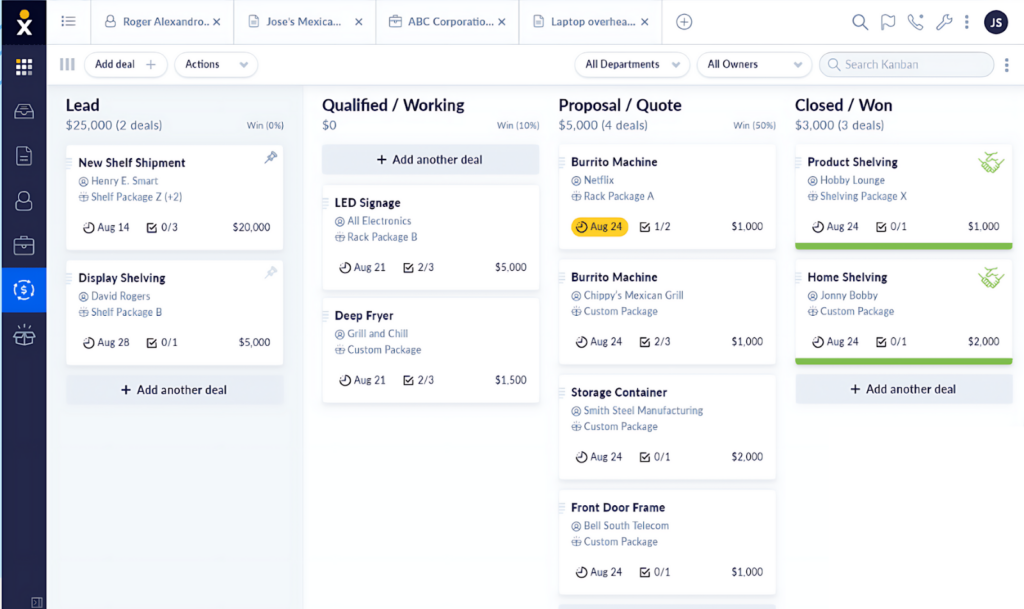Screen dimensions: 1024x609
Task: Click the search magnifier icon in top bar
Action: [860, 22]
